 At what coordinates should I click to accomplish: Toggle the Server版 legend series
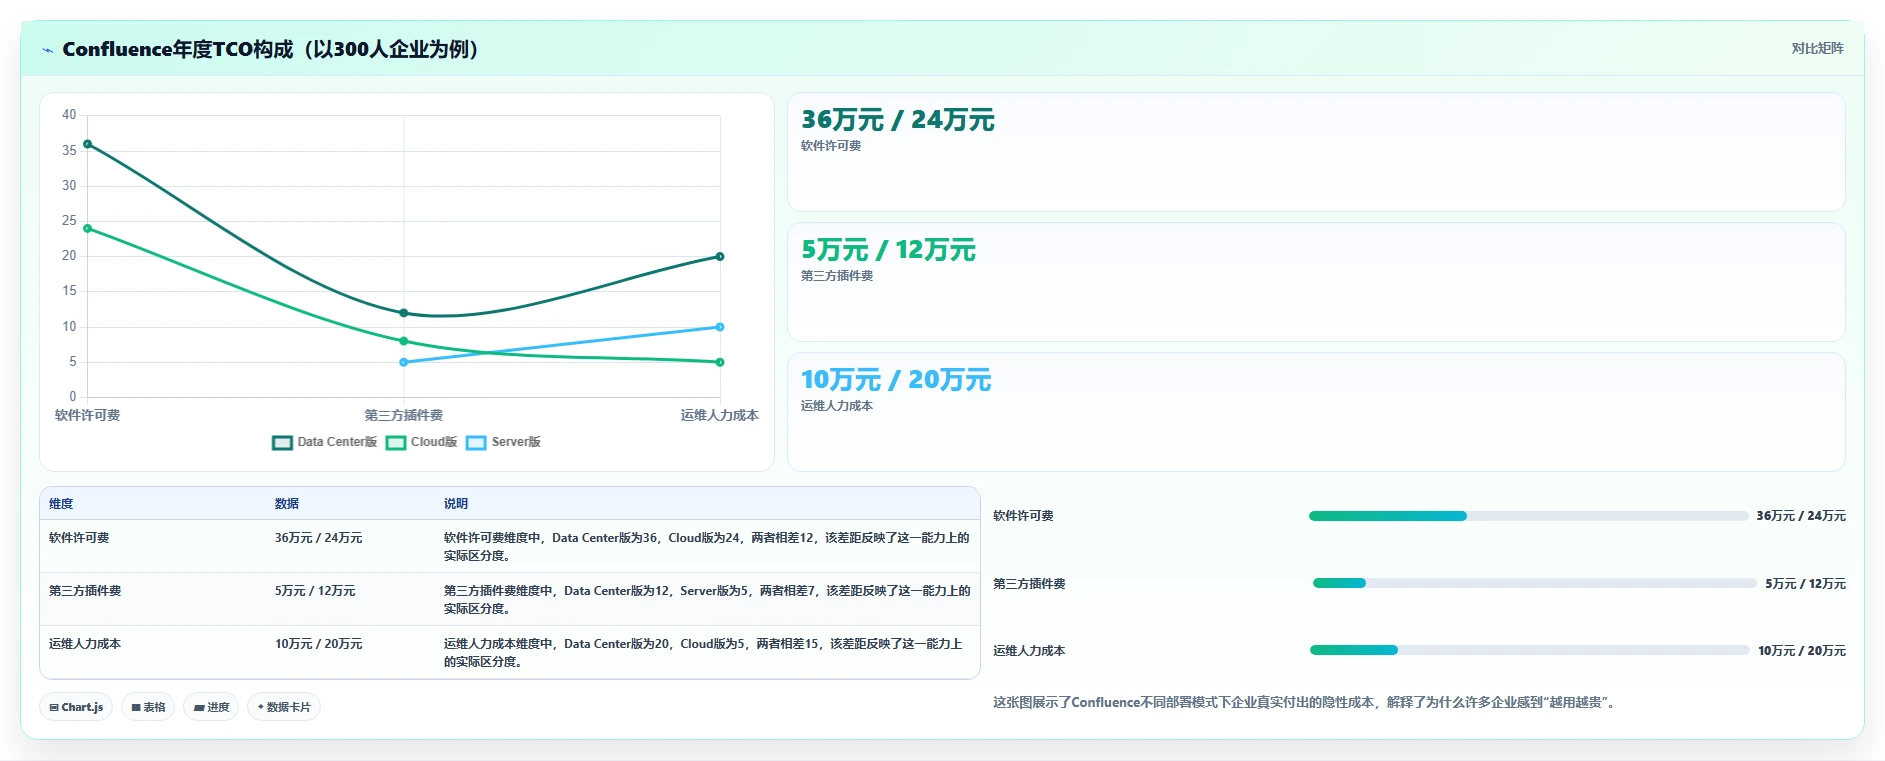coord(503,442)
